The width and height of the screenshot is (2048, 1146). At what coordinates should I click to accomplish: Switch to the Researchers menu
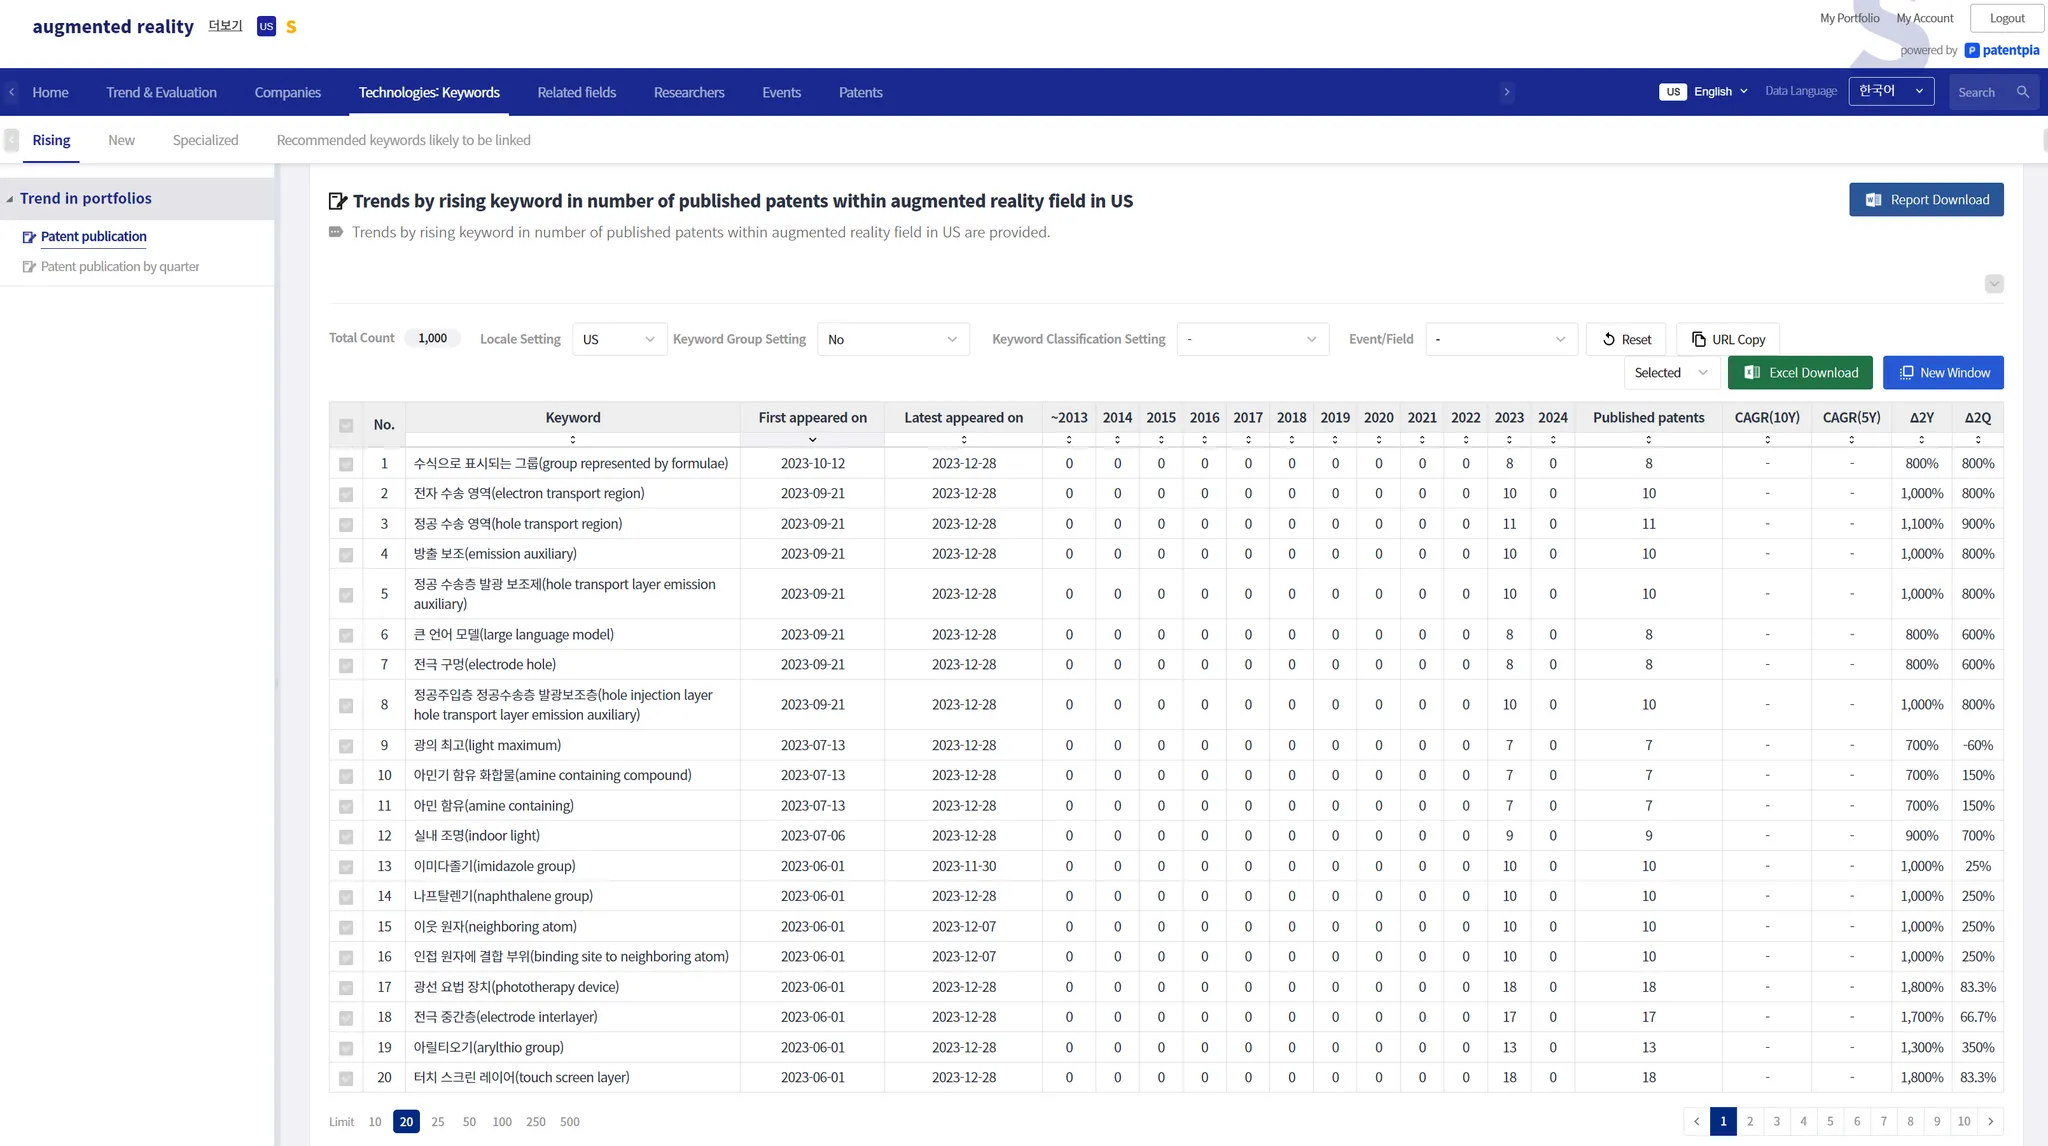[688, 93]
